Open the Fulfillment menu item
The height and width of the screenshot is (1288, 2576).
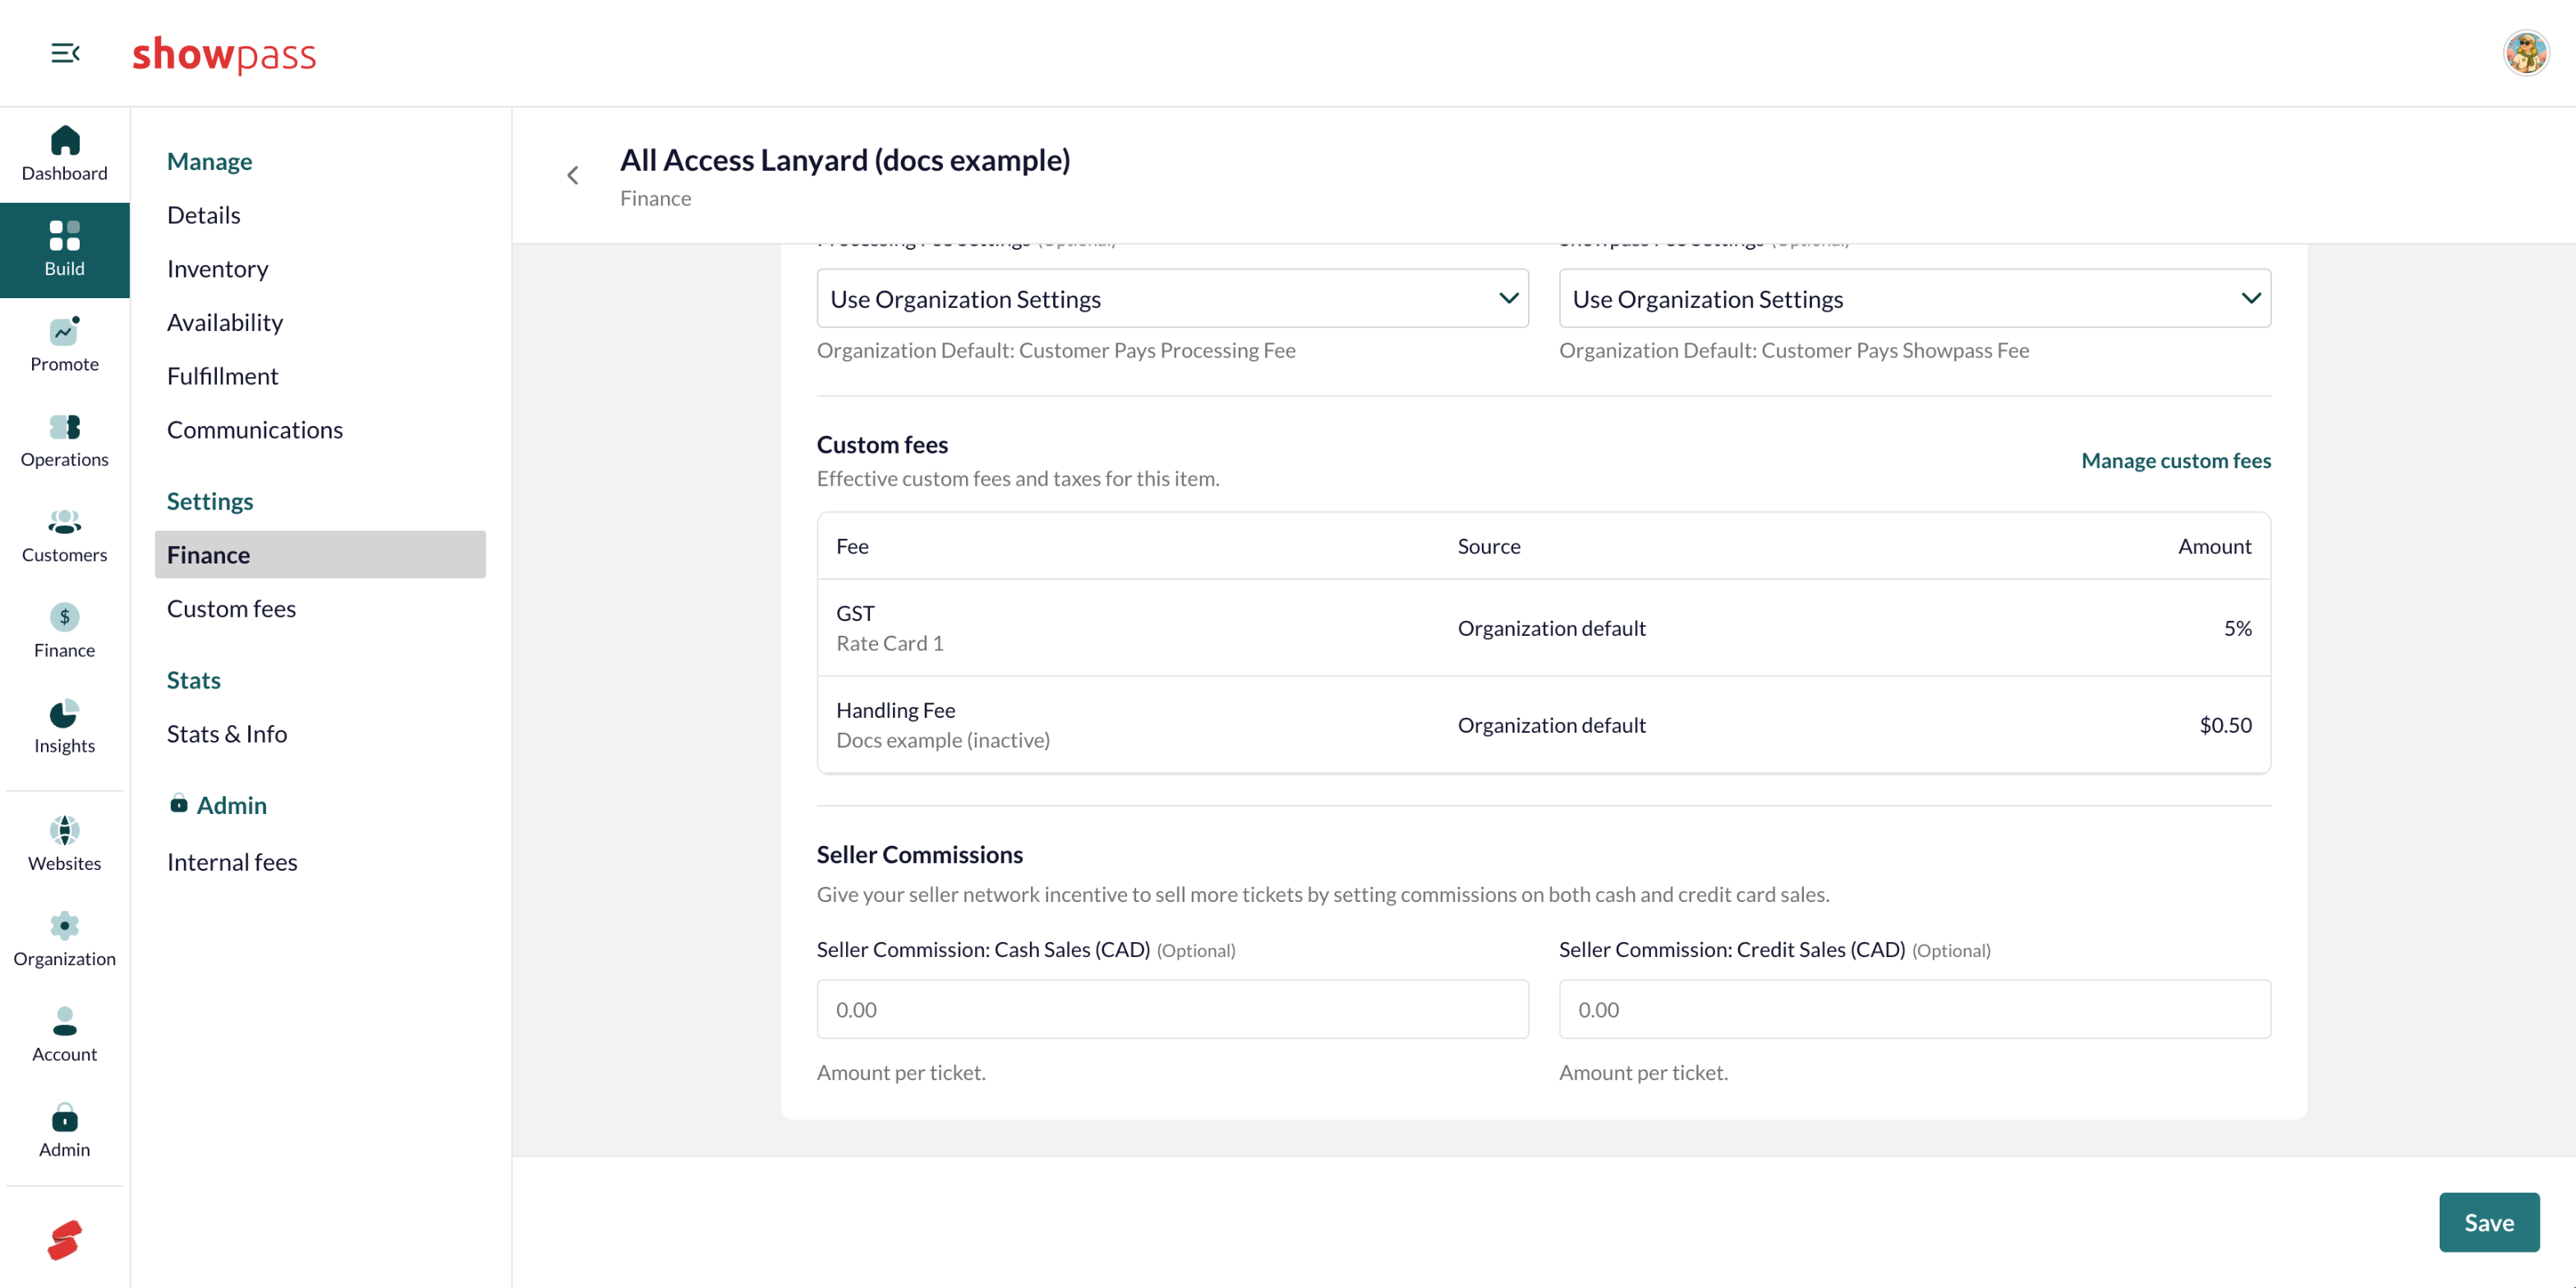(x=222, y=376)
